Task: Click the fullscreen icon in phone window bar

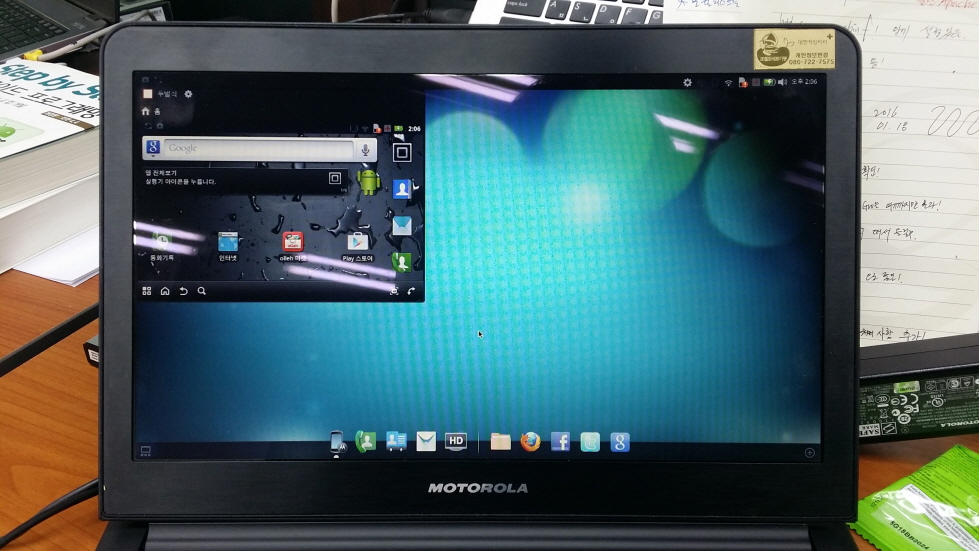Action: coord(394,291)
